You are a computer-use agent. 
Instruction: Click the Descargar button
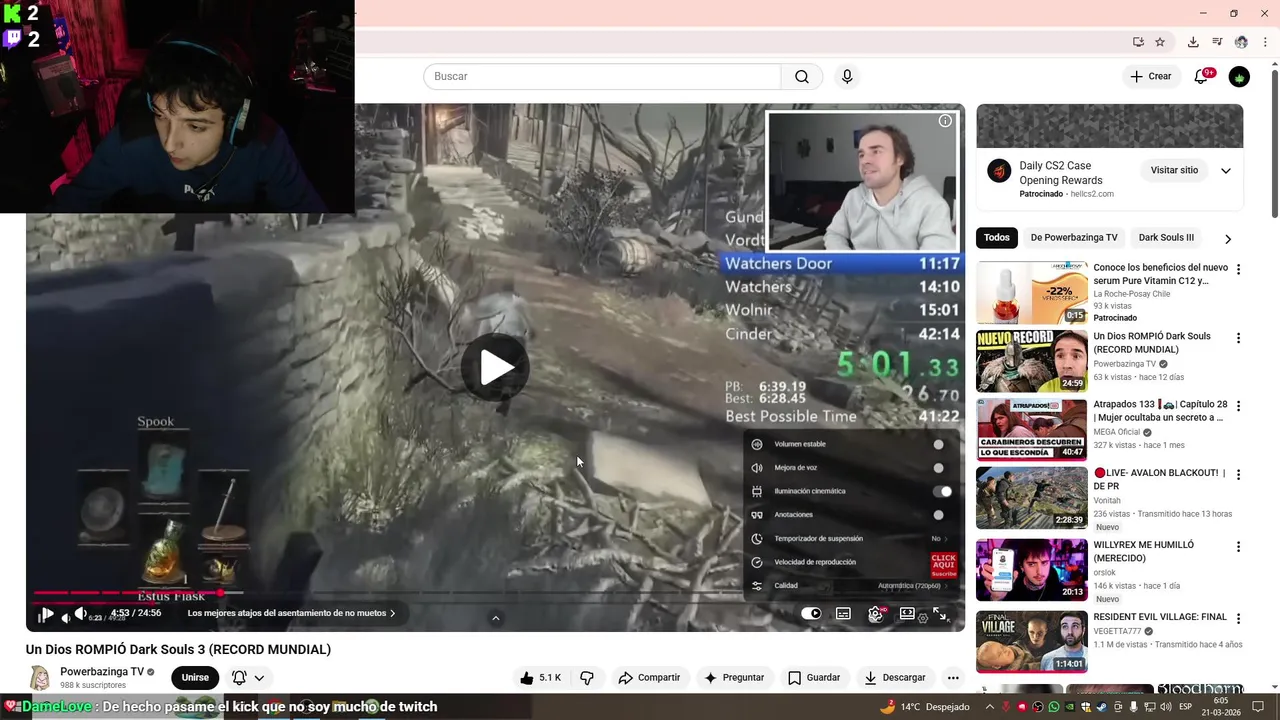coord(895,678)
